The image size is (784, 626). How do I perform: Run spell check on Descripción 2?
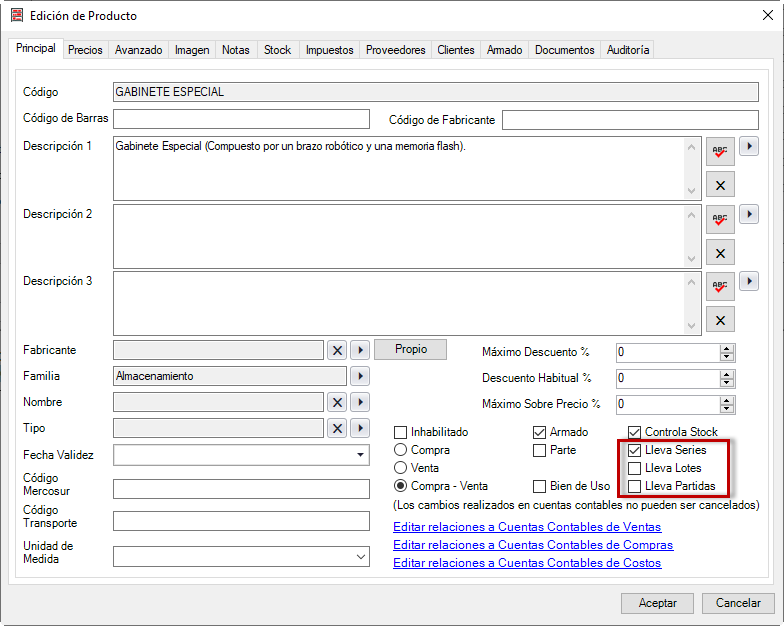[720, 219]
